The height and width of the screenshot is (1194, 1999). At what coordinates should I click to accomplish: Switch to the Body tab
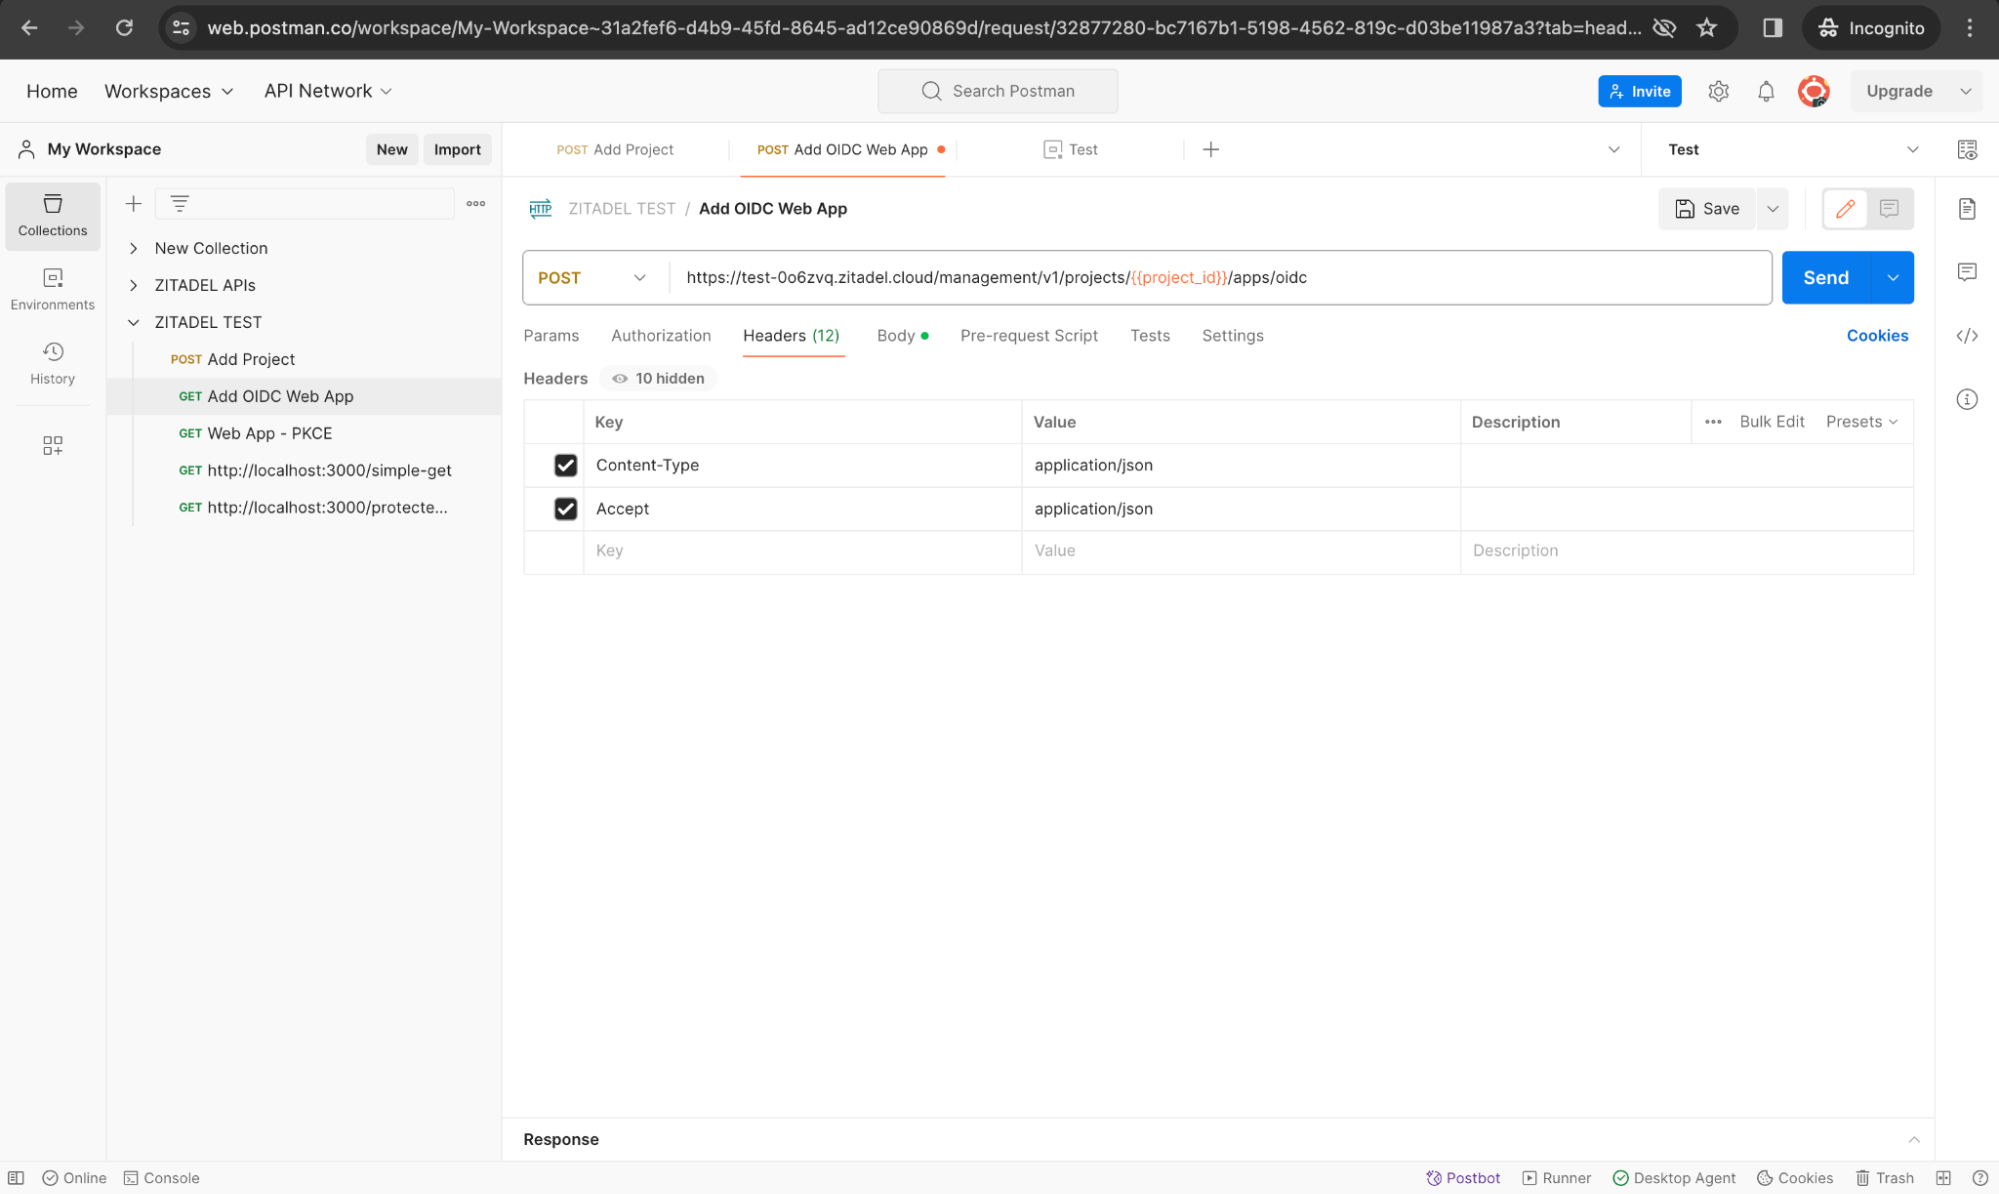click(x=895, y=336)
